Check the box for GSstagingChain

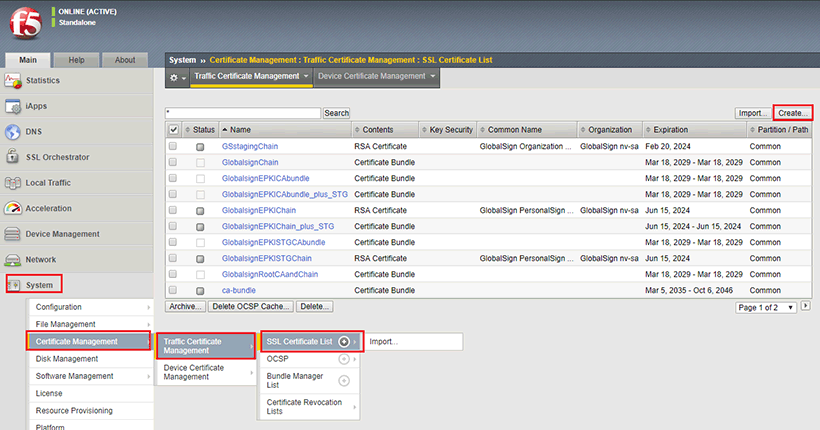[x=173, y=146]
